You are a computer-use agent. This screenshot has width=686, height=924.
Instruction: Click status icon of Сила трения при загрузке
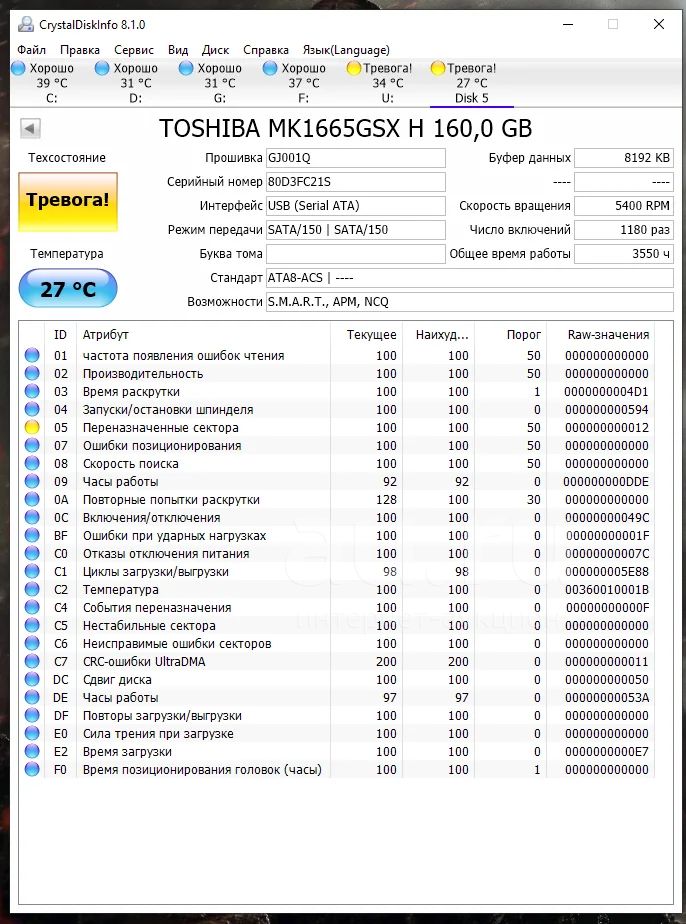click(x=32, y=733)
